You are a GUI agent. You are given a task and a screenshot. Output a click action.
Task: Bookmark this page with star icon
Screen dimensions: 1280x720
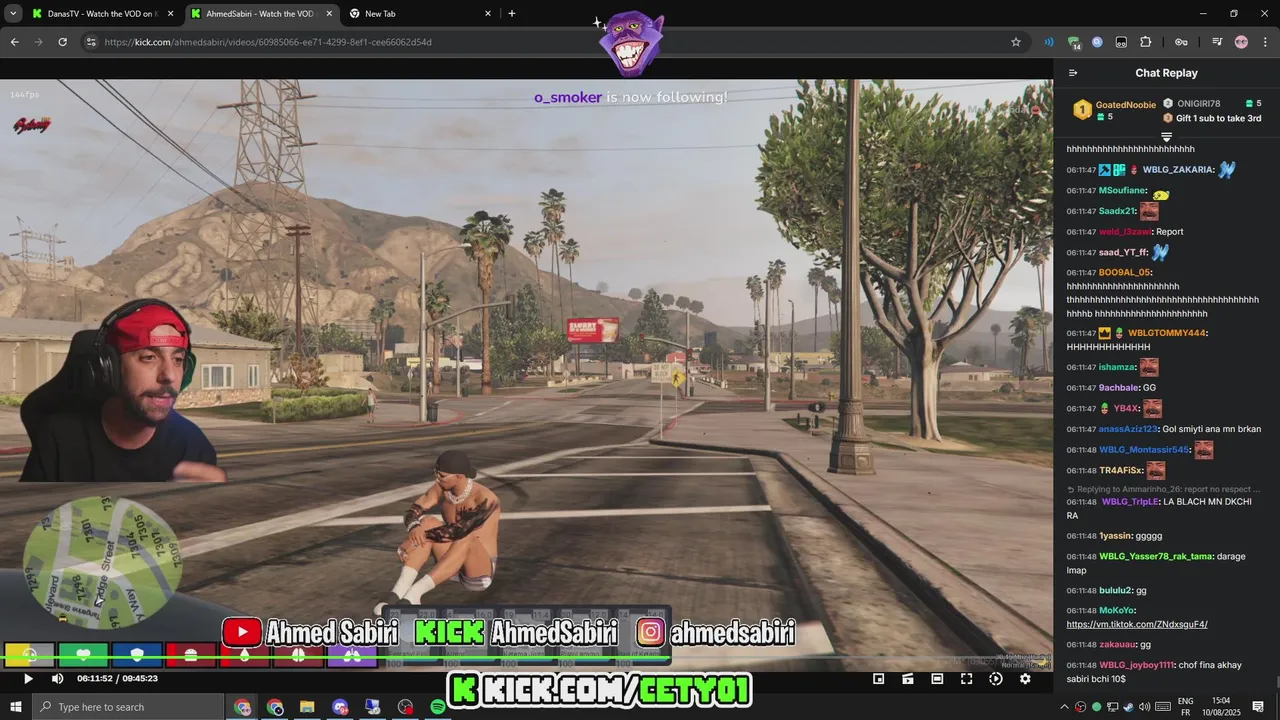click(x=1016, y=42)
